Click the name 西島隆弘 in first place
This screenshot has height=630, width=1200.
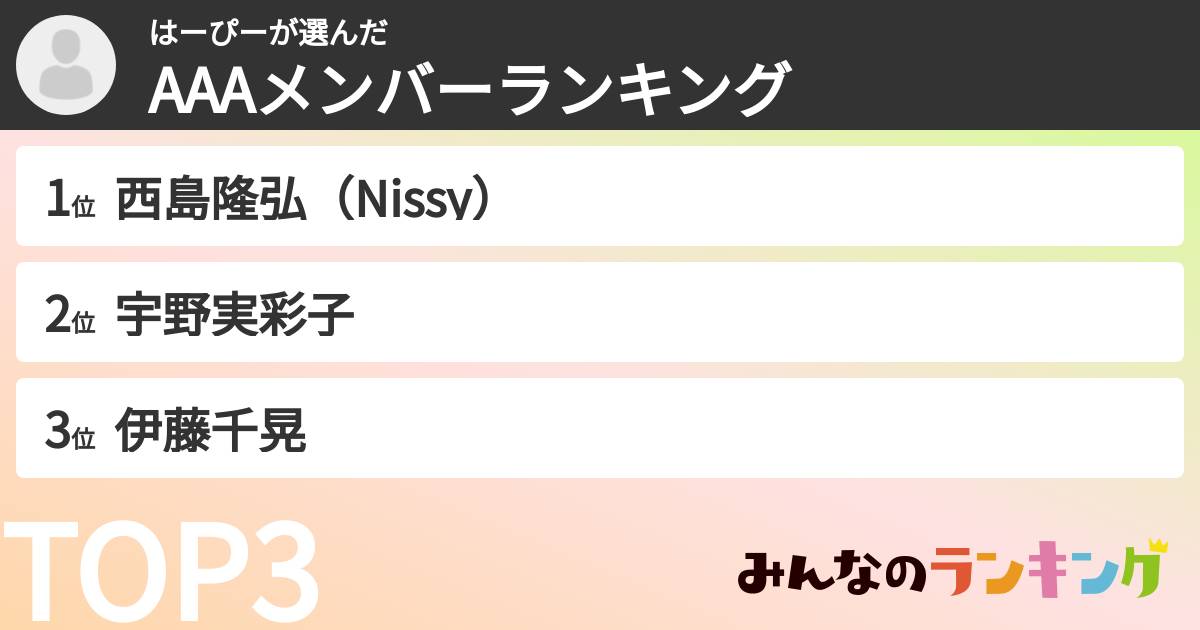210,200
